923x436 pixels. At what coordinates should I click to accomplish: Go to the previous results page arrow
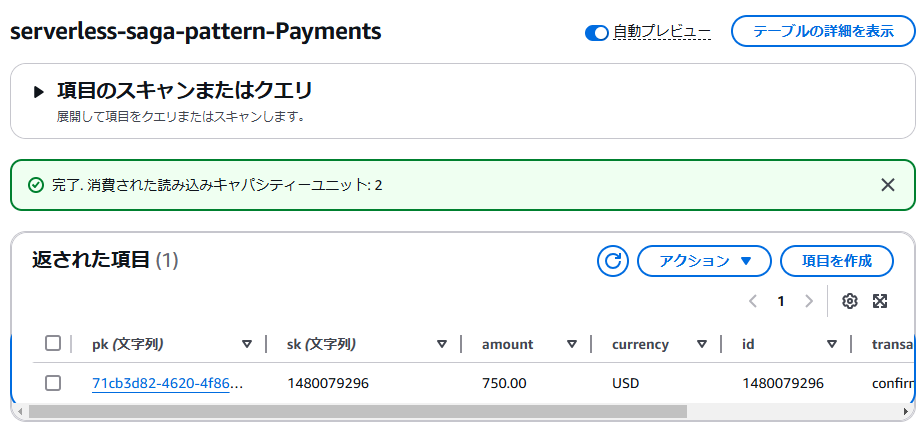(753, 301)
